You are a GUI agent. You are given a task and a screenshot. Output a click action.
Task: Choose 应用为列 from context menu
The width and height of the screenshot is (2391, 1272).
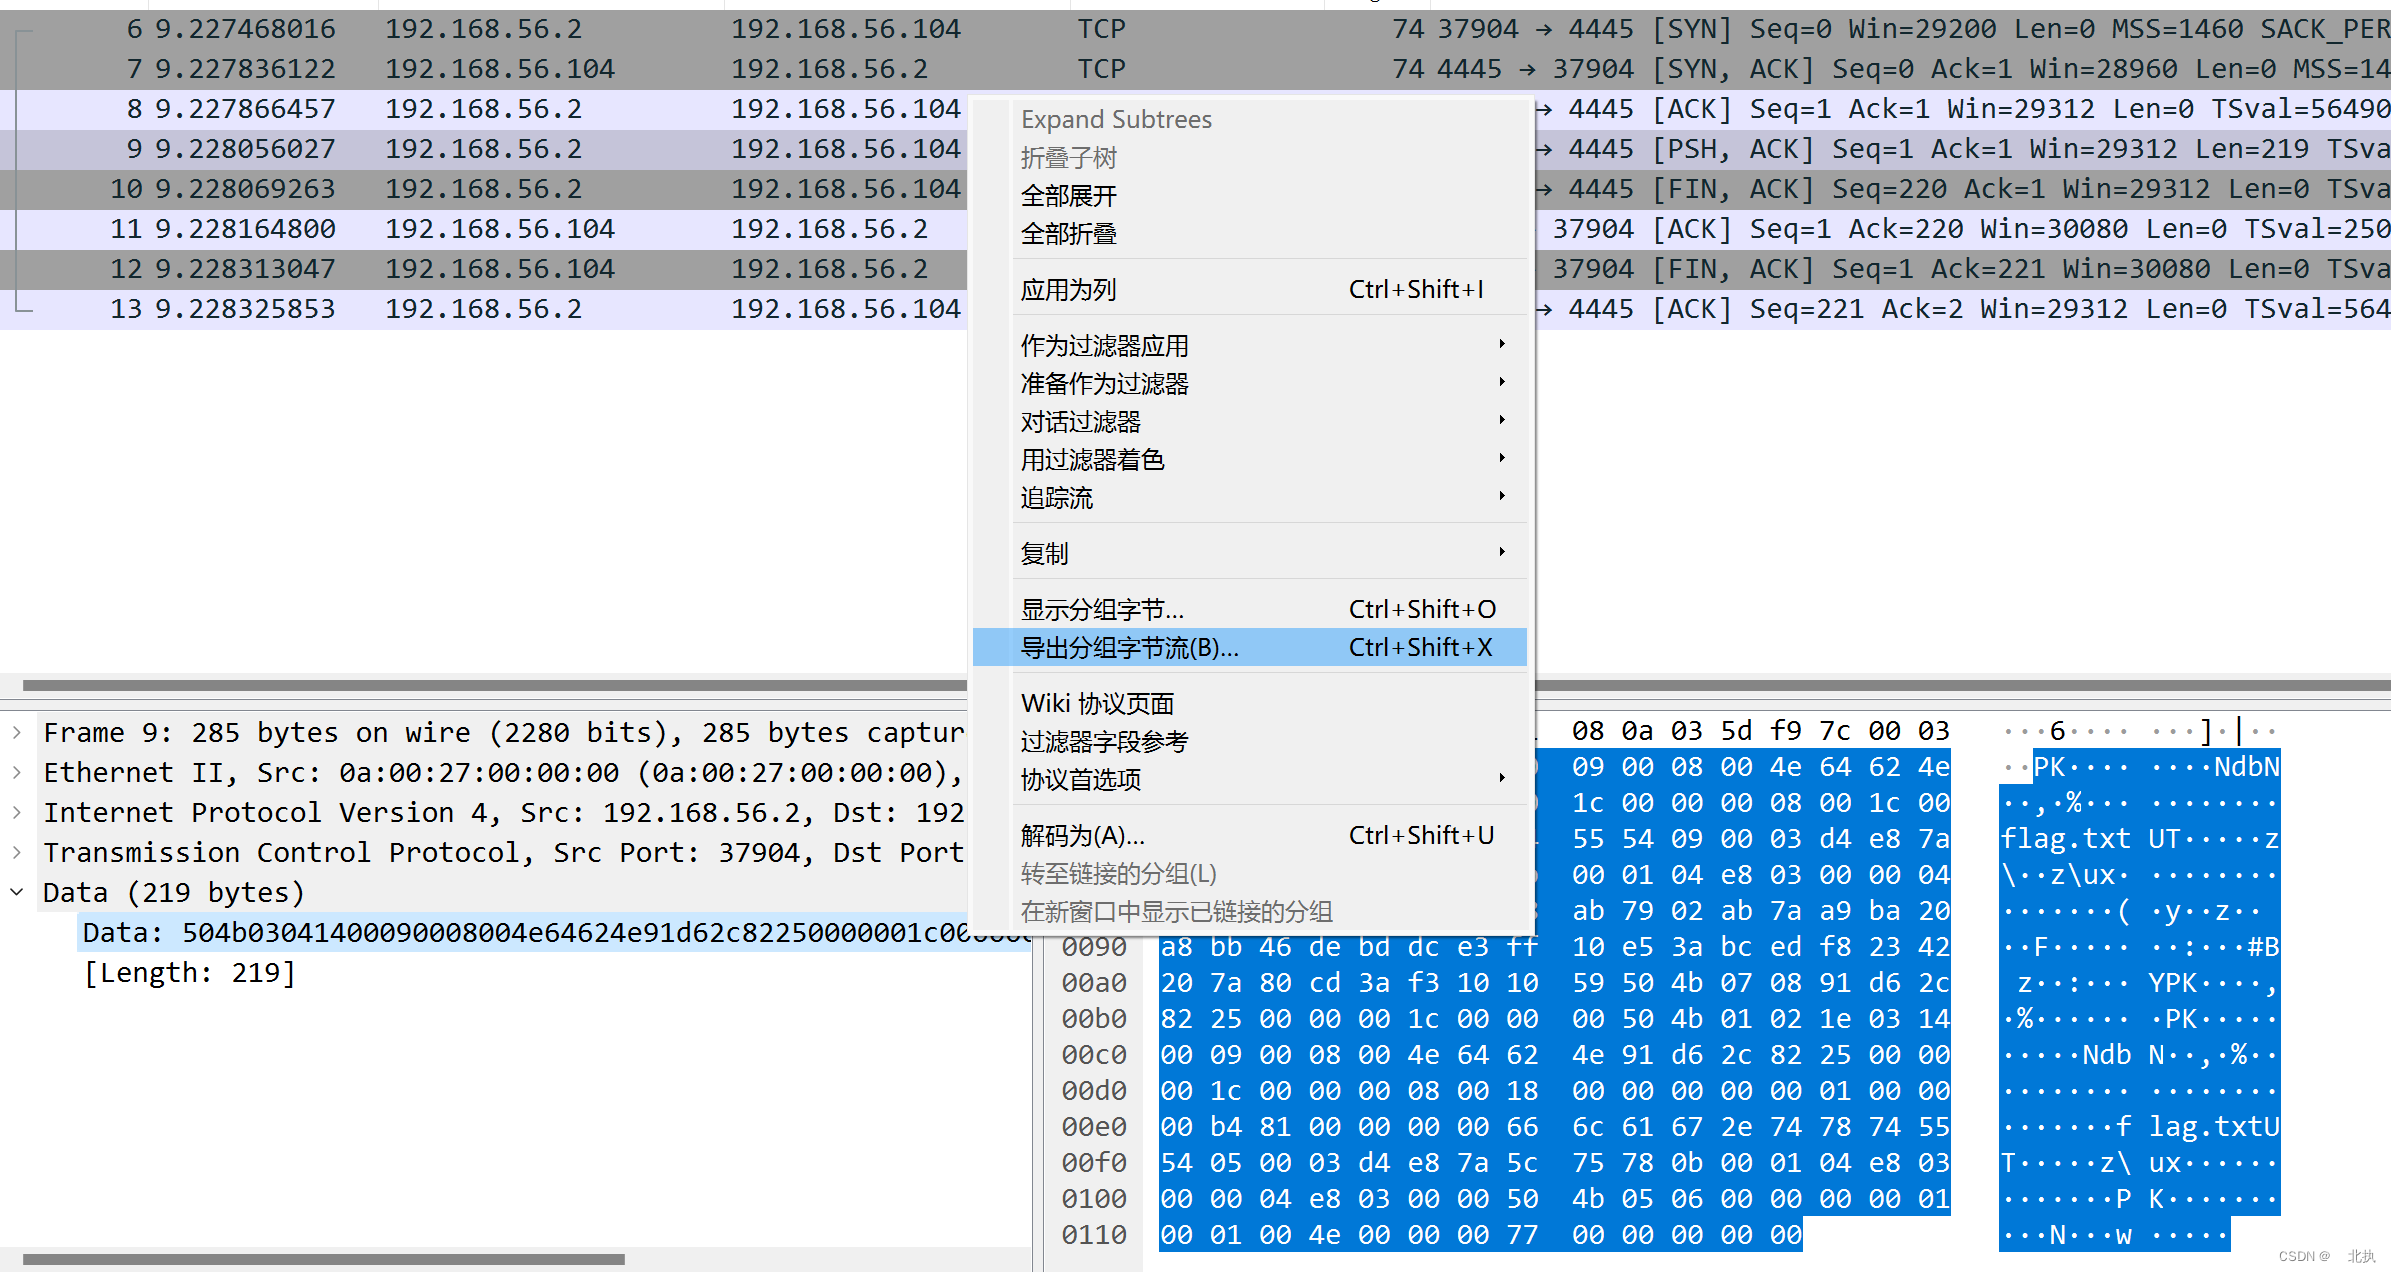(x=1068, y=290)
